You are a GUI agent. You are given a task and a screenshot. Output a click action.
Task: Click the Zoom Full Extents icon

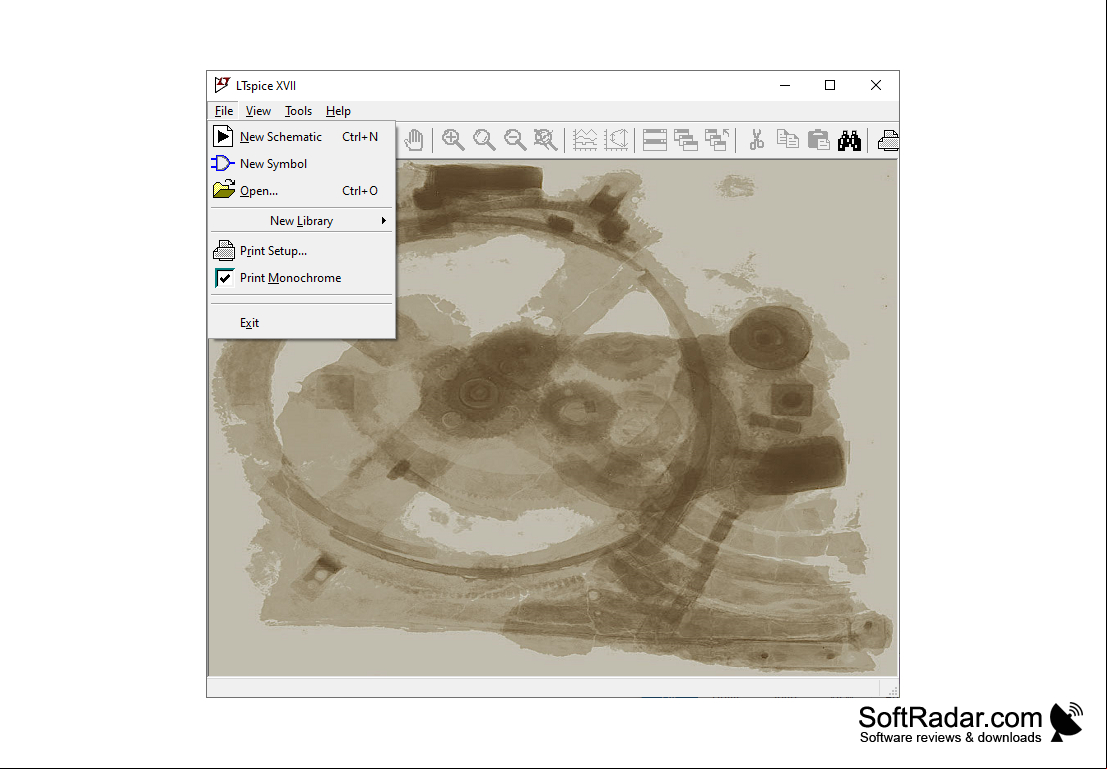(546, 140)
